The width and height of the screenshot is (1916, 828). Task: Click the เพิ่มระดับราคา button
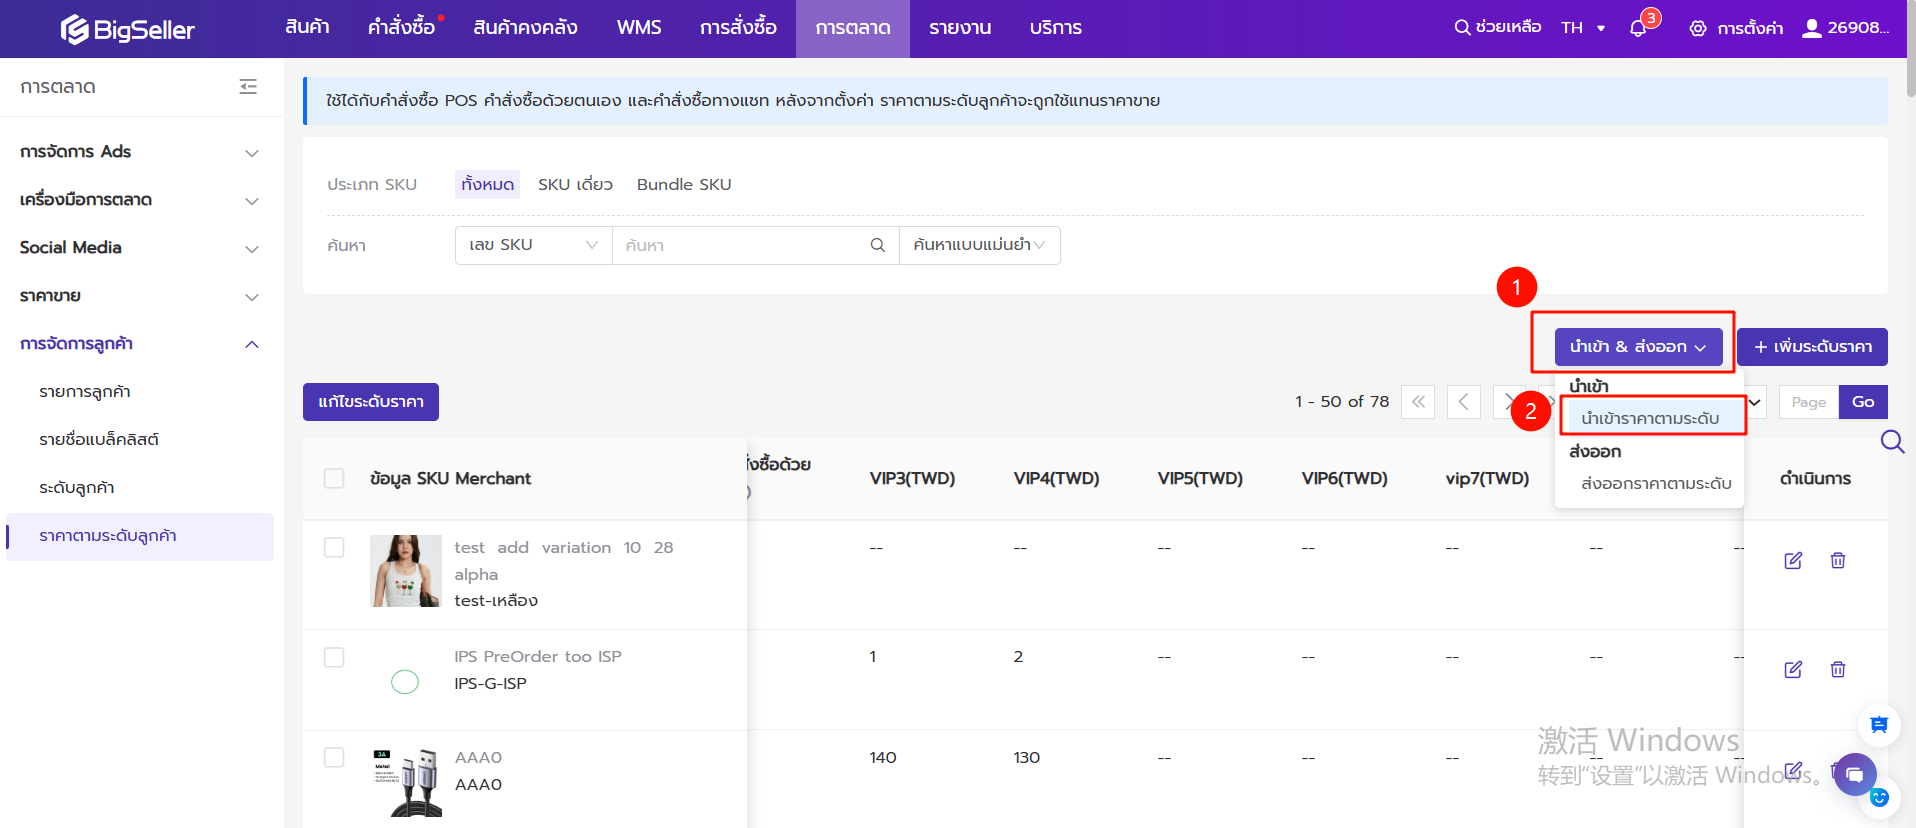tap(1812, 347)
